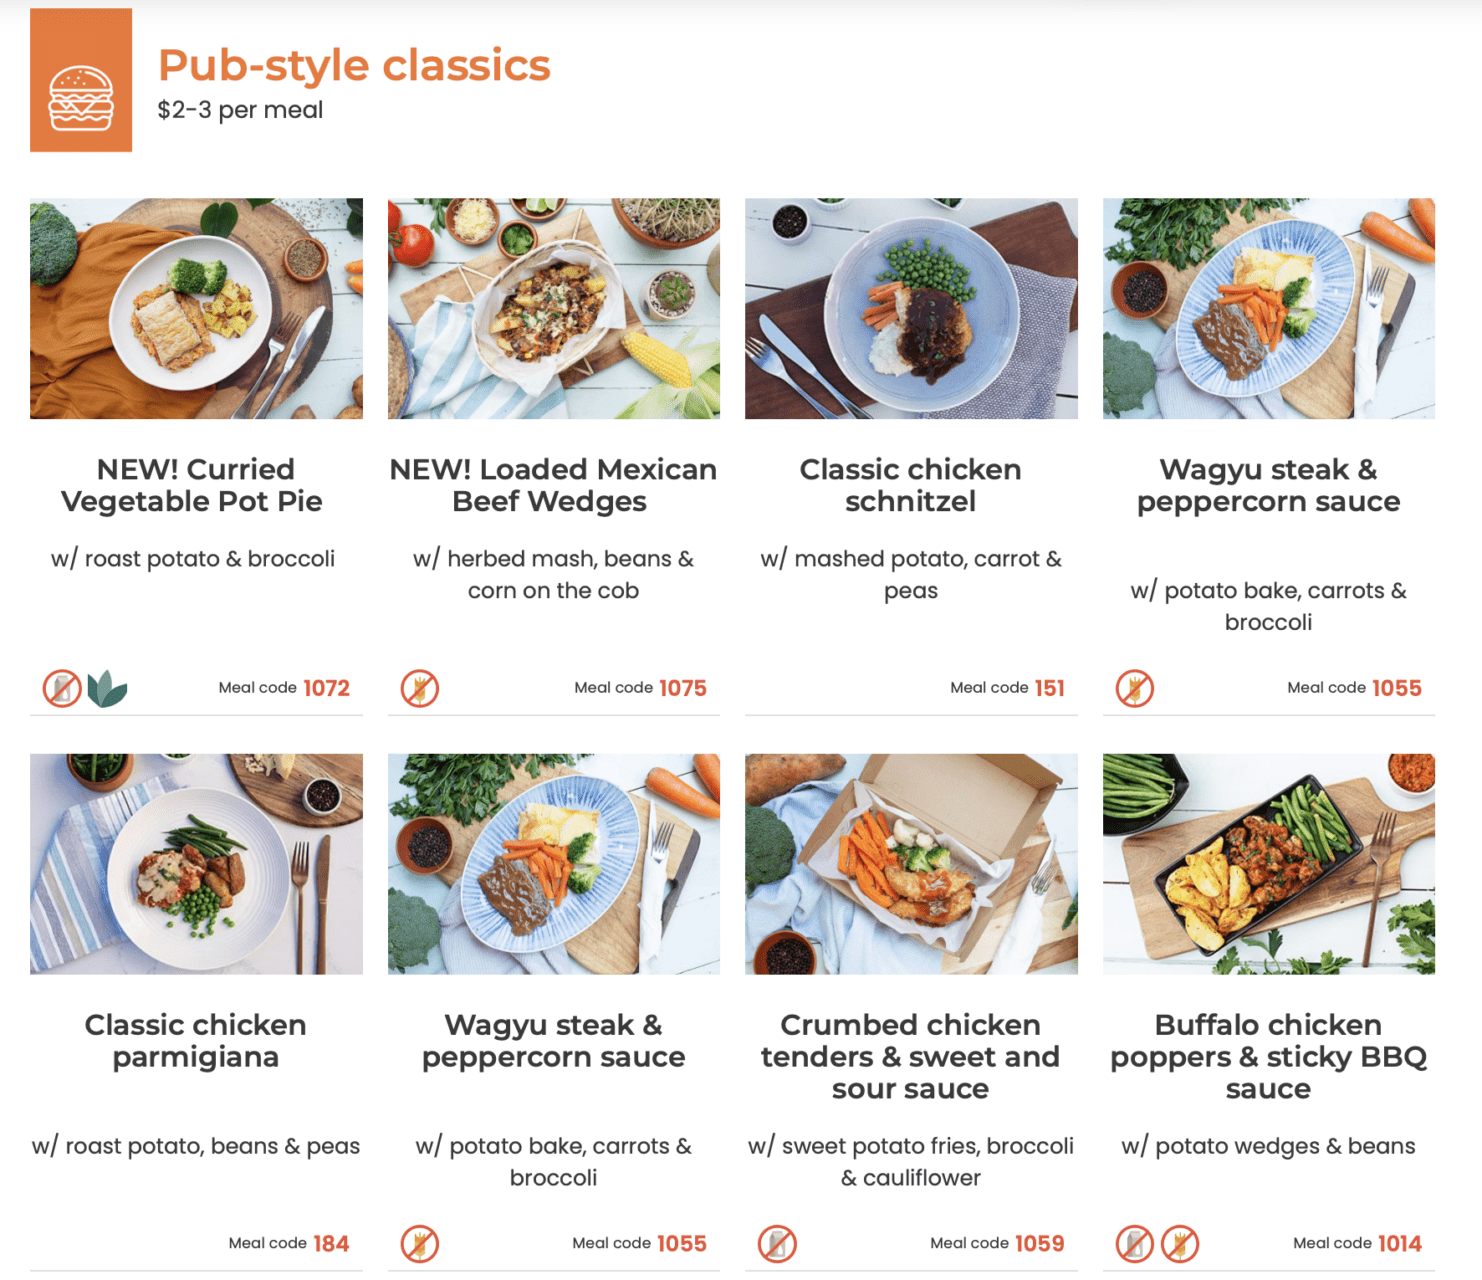Click gluten-free icon on Loaded Mexican Beef Wedges
The height and width of the screenshot is (1280, 1482).
pyautogui.click(x=420, y=688)
